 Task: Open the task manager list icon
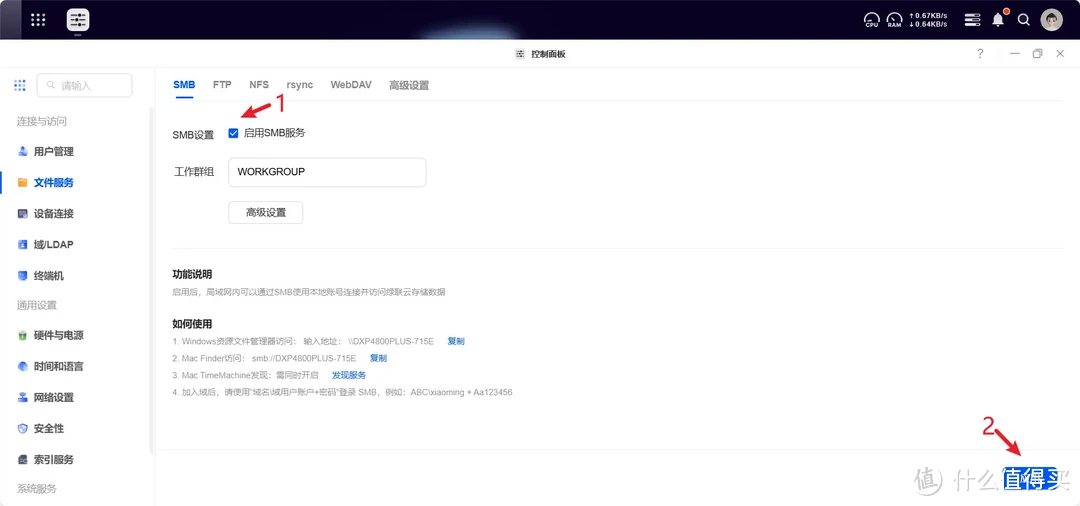pyautogui.click(x=972, y=20)
